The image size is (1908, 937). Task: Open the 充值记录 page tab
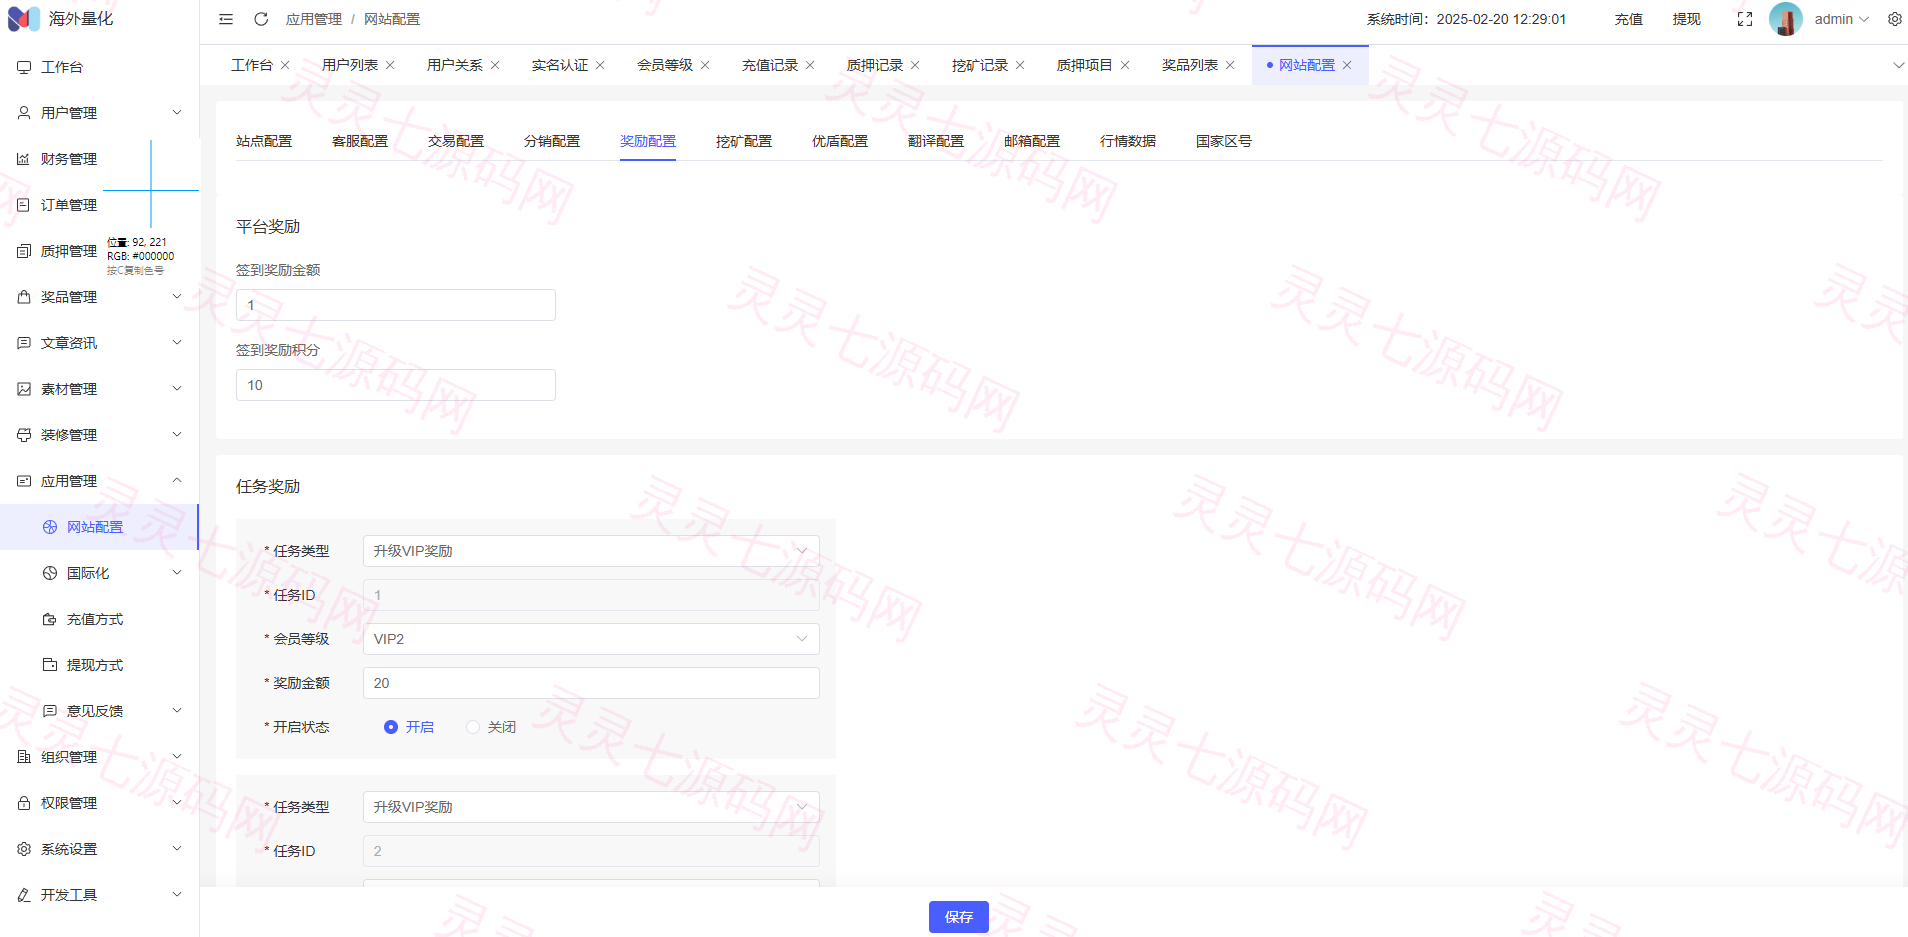pos(770,65)
